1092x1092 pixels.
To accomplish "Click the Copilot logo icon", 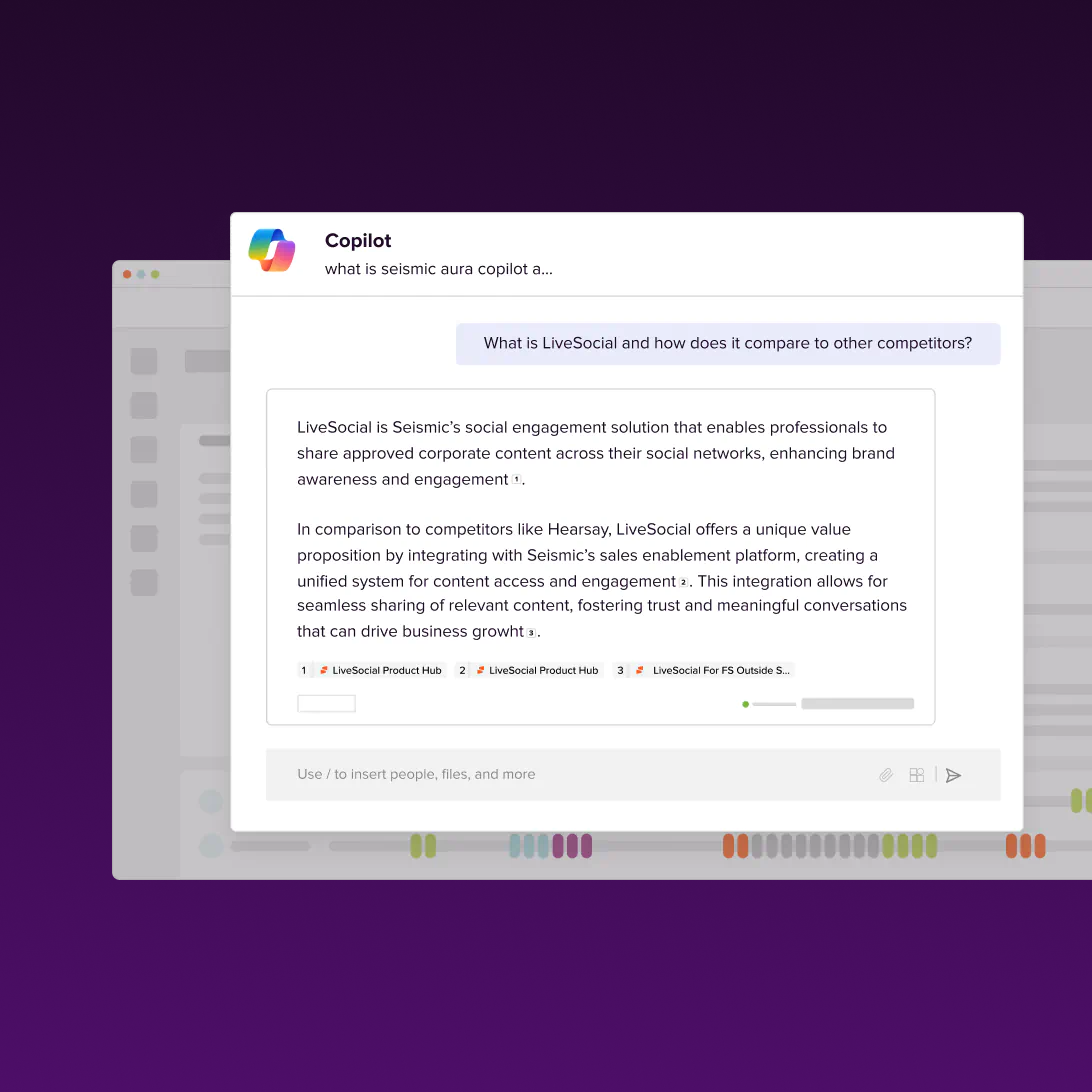I will [x=272, y=250].
